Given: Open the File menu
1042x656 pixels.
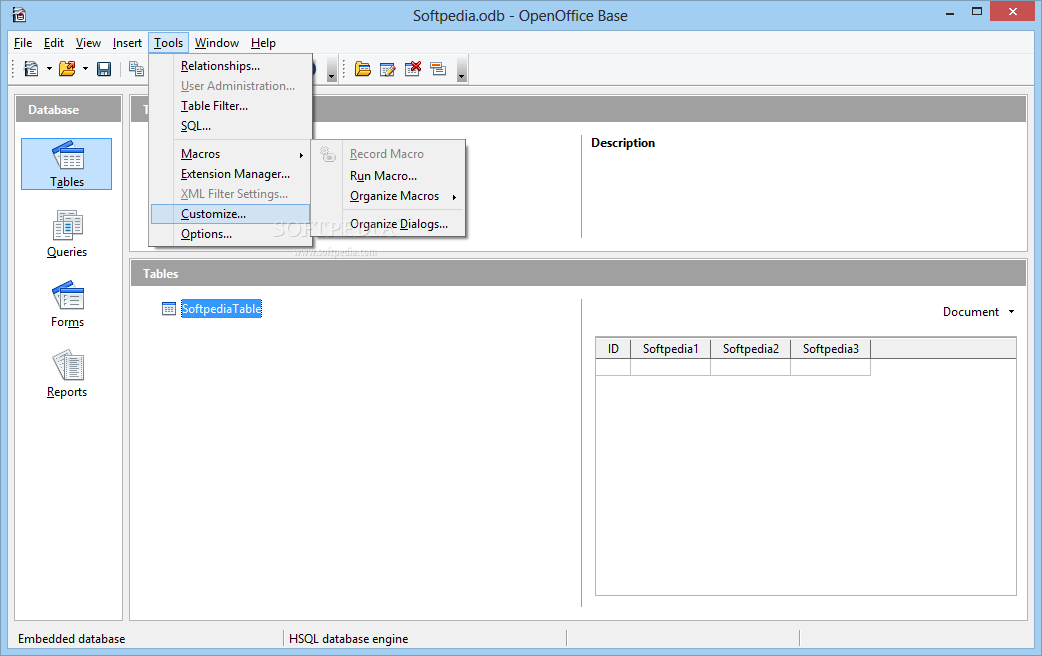Looking at the screenshot, I should click(23, 43).
